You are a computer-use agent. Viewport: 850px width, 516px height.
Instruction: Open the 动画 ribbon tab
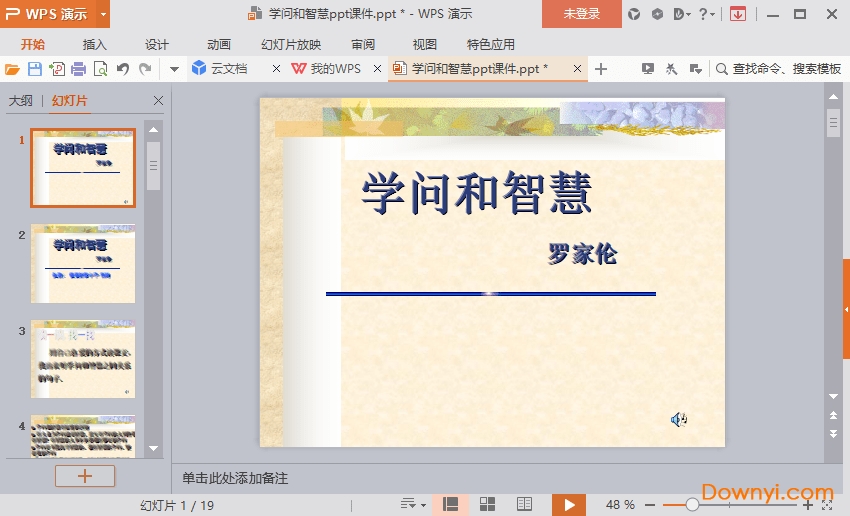click(218, 44)
